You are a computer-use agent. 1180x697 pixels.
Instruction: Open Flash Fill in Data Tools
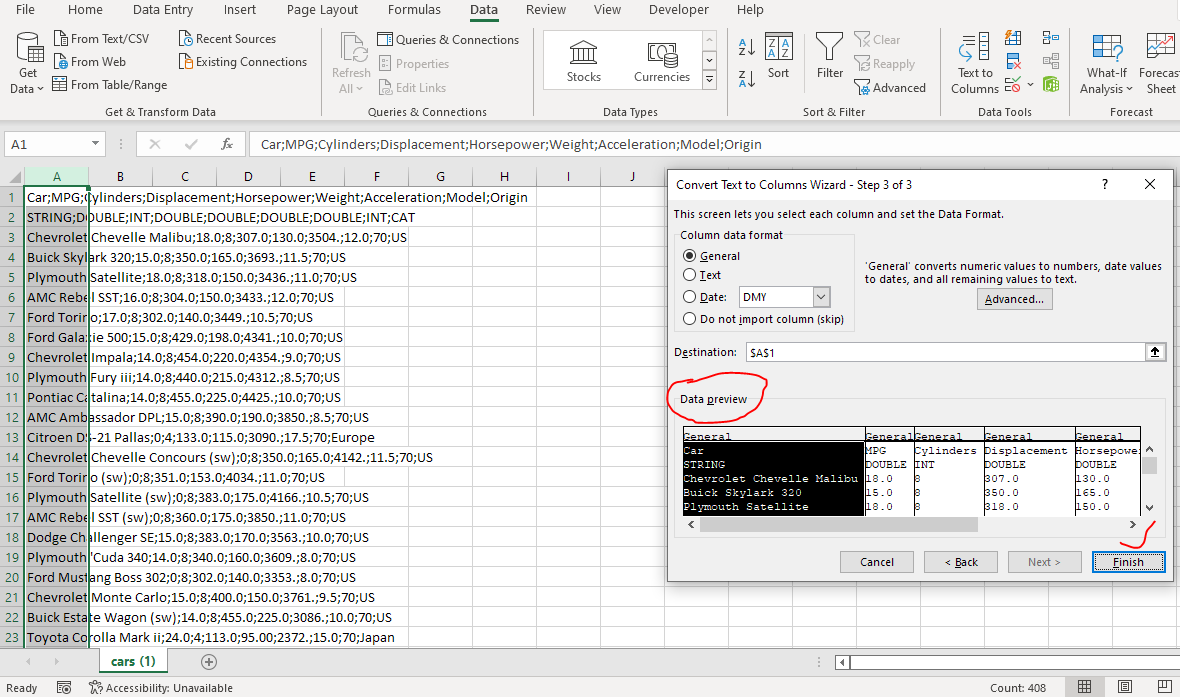point(1013,38)
